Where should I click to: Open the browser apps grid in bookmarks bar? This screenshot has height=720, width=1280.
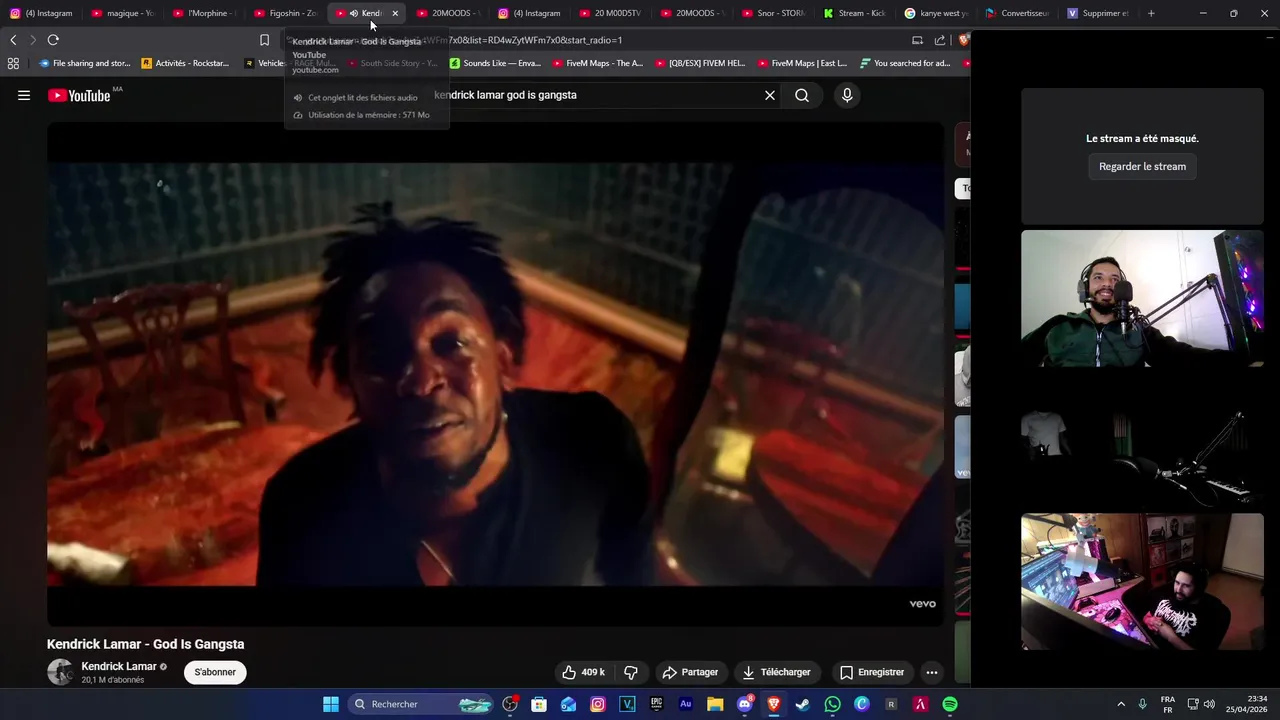click(x=13, y=63)
